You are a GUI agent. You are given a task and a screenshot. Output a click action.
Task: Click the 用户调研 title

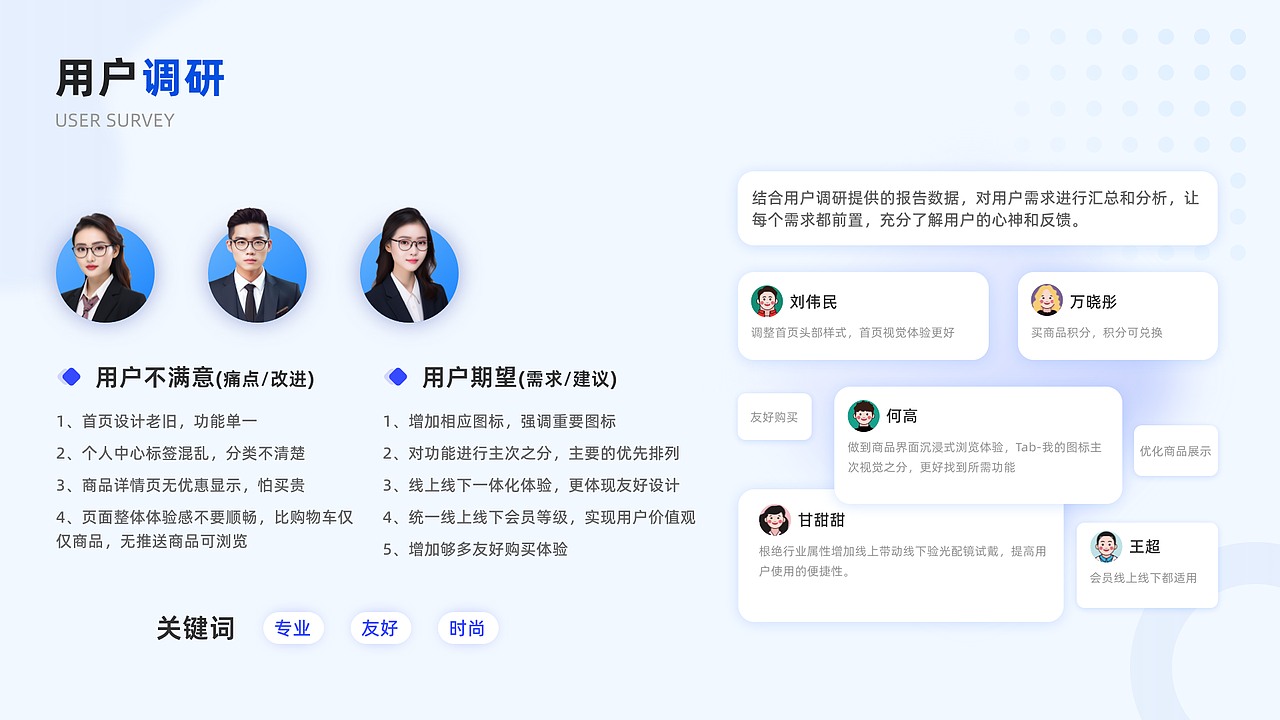pos(140,78)
